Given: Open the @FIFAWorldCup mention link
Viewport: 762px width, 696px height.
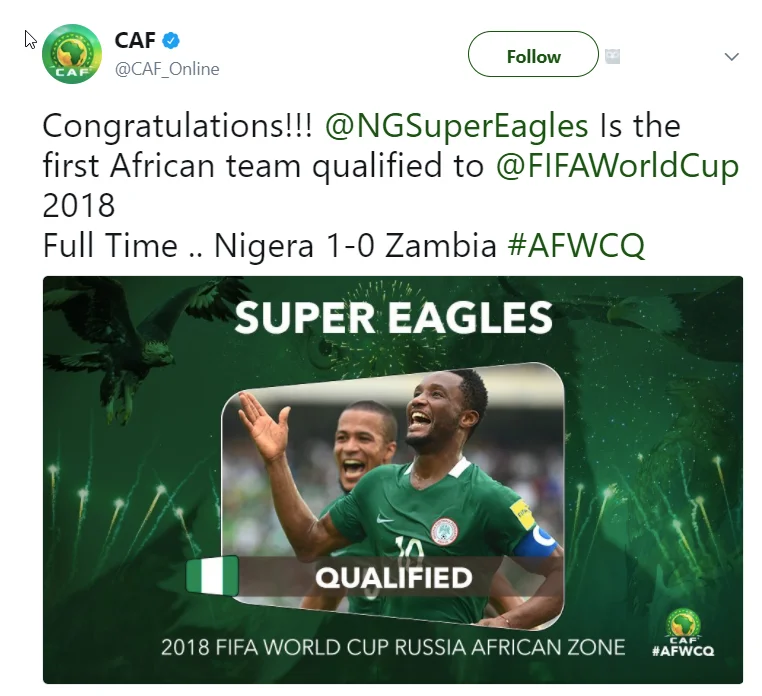Looking at the screenshot, I should pos(617,166).
